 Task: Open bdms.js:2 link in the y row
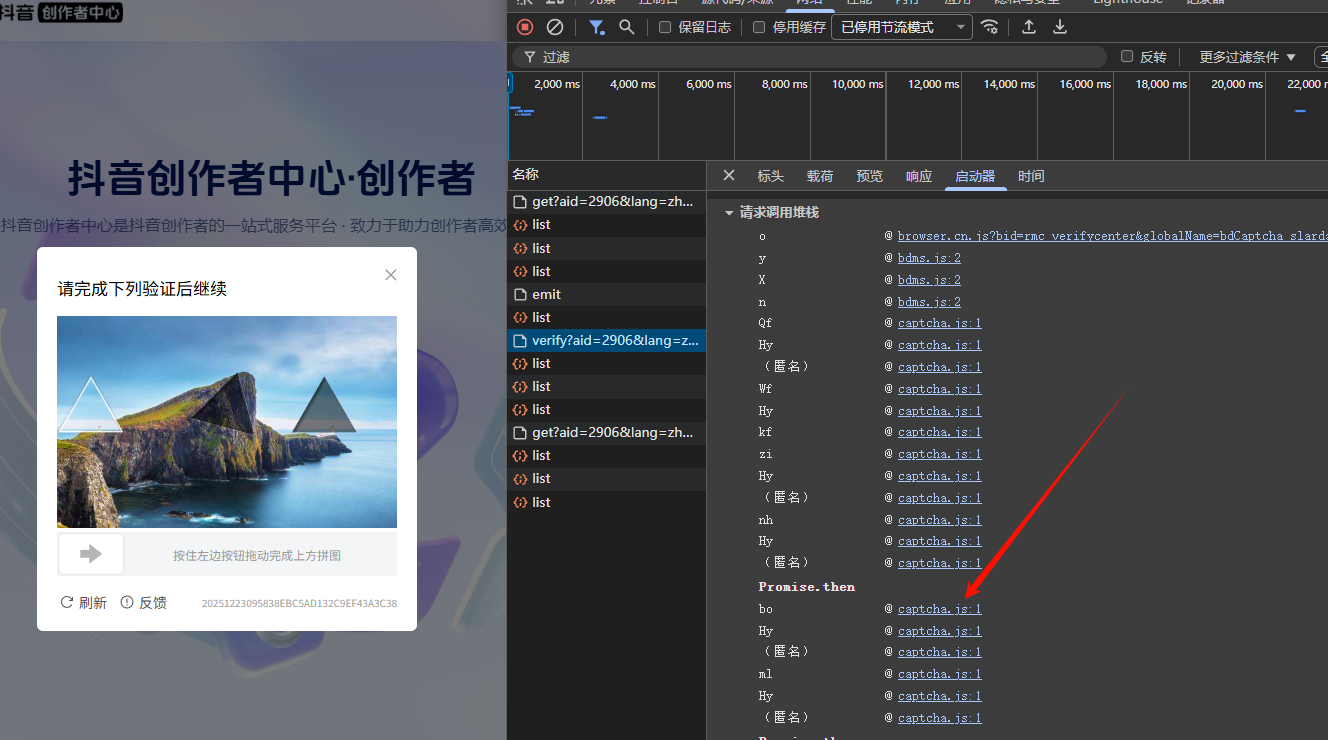click(x=929, y=258)
